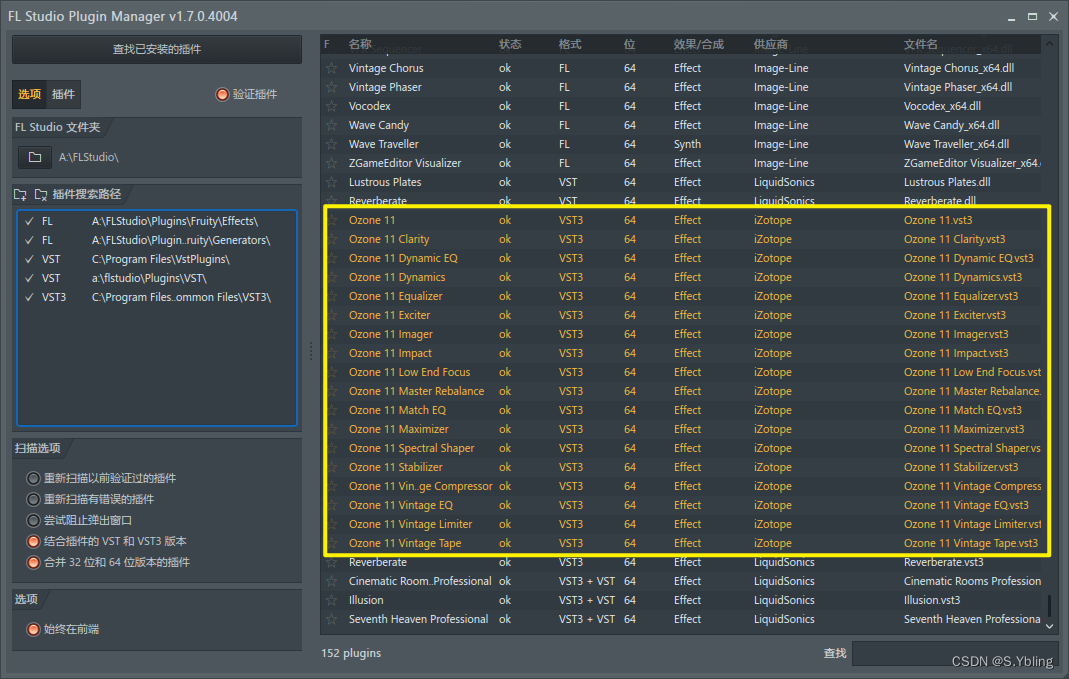Screen dimensions: 1069x679
Task: Minimize the Plugin Manager window
Action: [1011, 17]
